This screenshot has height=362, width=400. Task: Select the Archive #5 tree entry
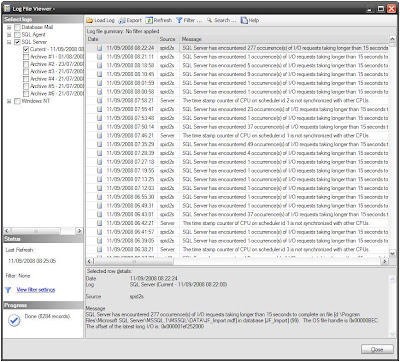click(x=57, y=86)
